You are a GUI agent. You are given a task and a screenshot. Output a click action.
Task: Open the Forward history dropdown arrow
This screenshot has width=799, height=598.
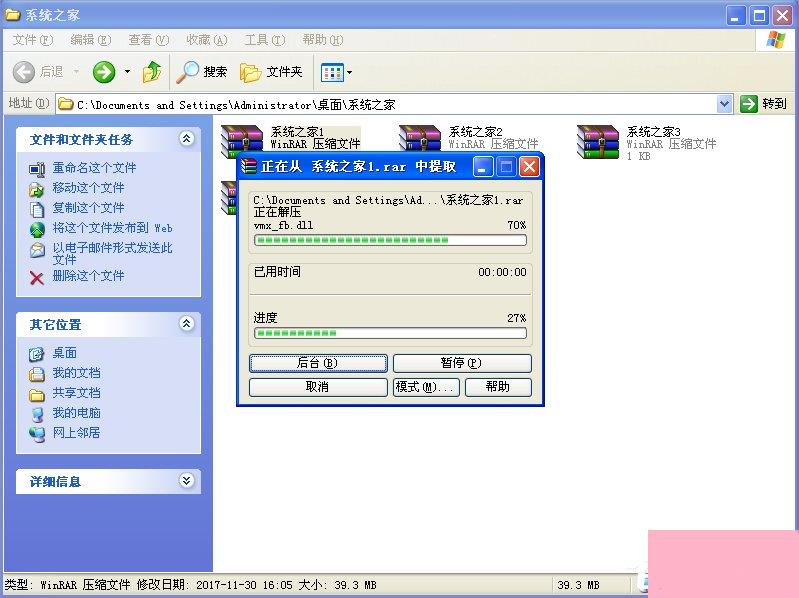(127, 72)
